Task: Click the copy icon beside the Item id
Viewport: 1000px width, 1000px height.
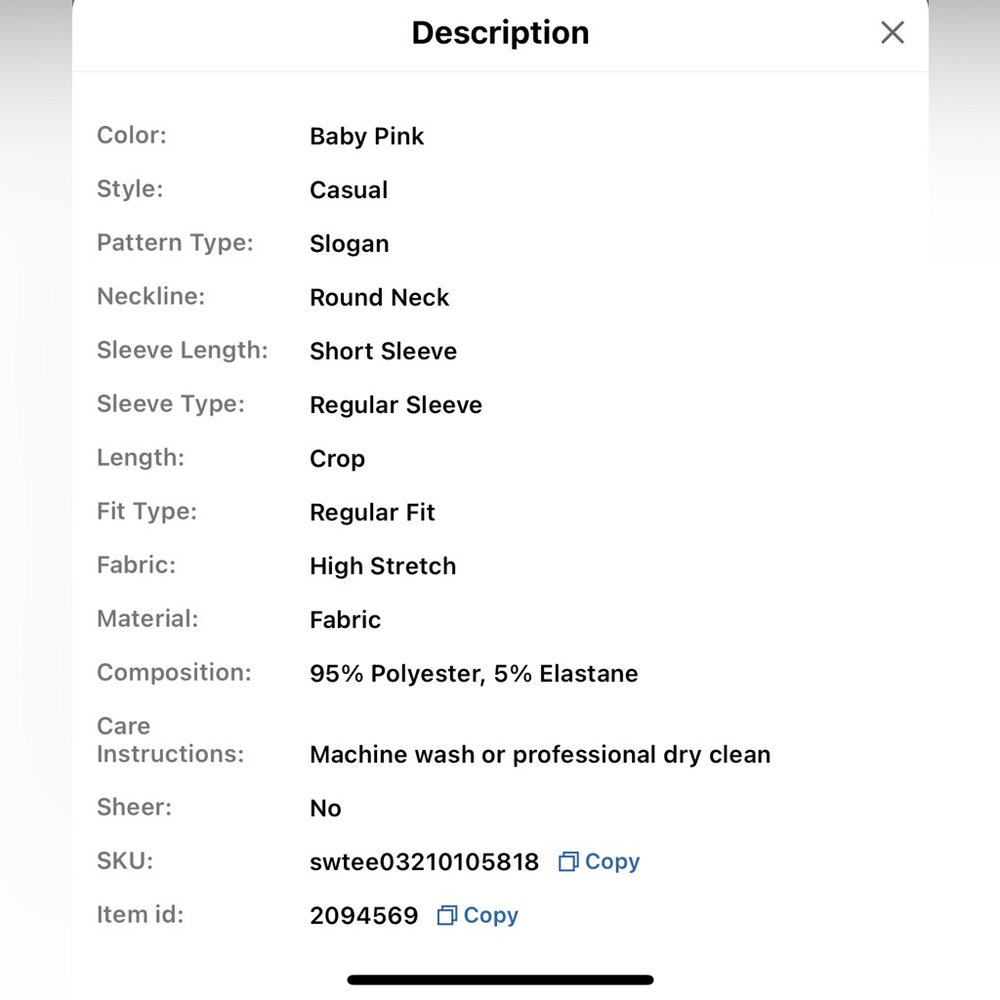Action: 447,915
